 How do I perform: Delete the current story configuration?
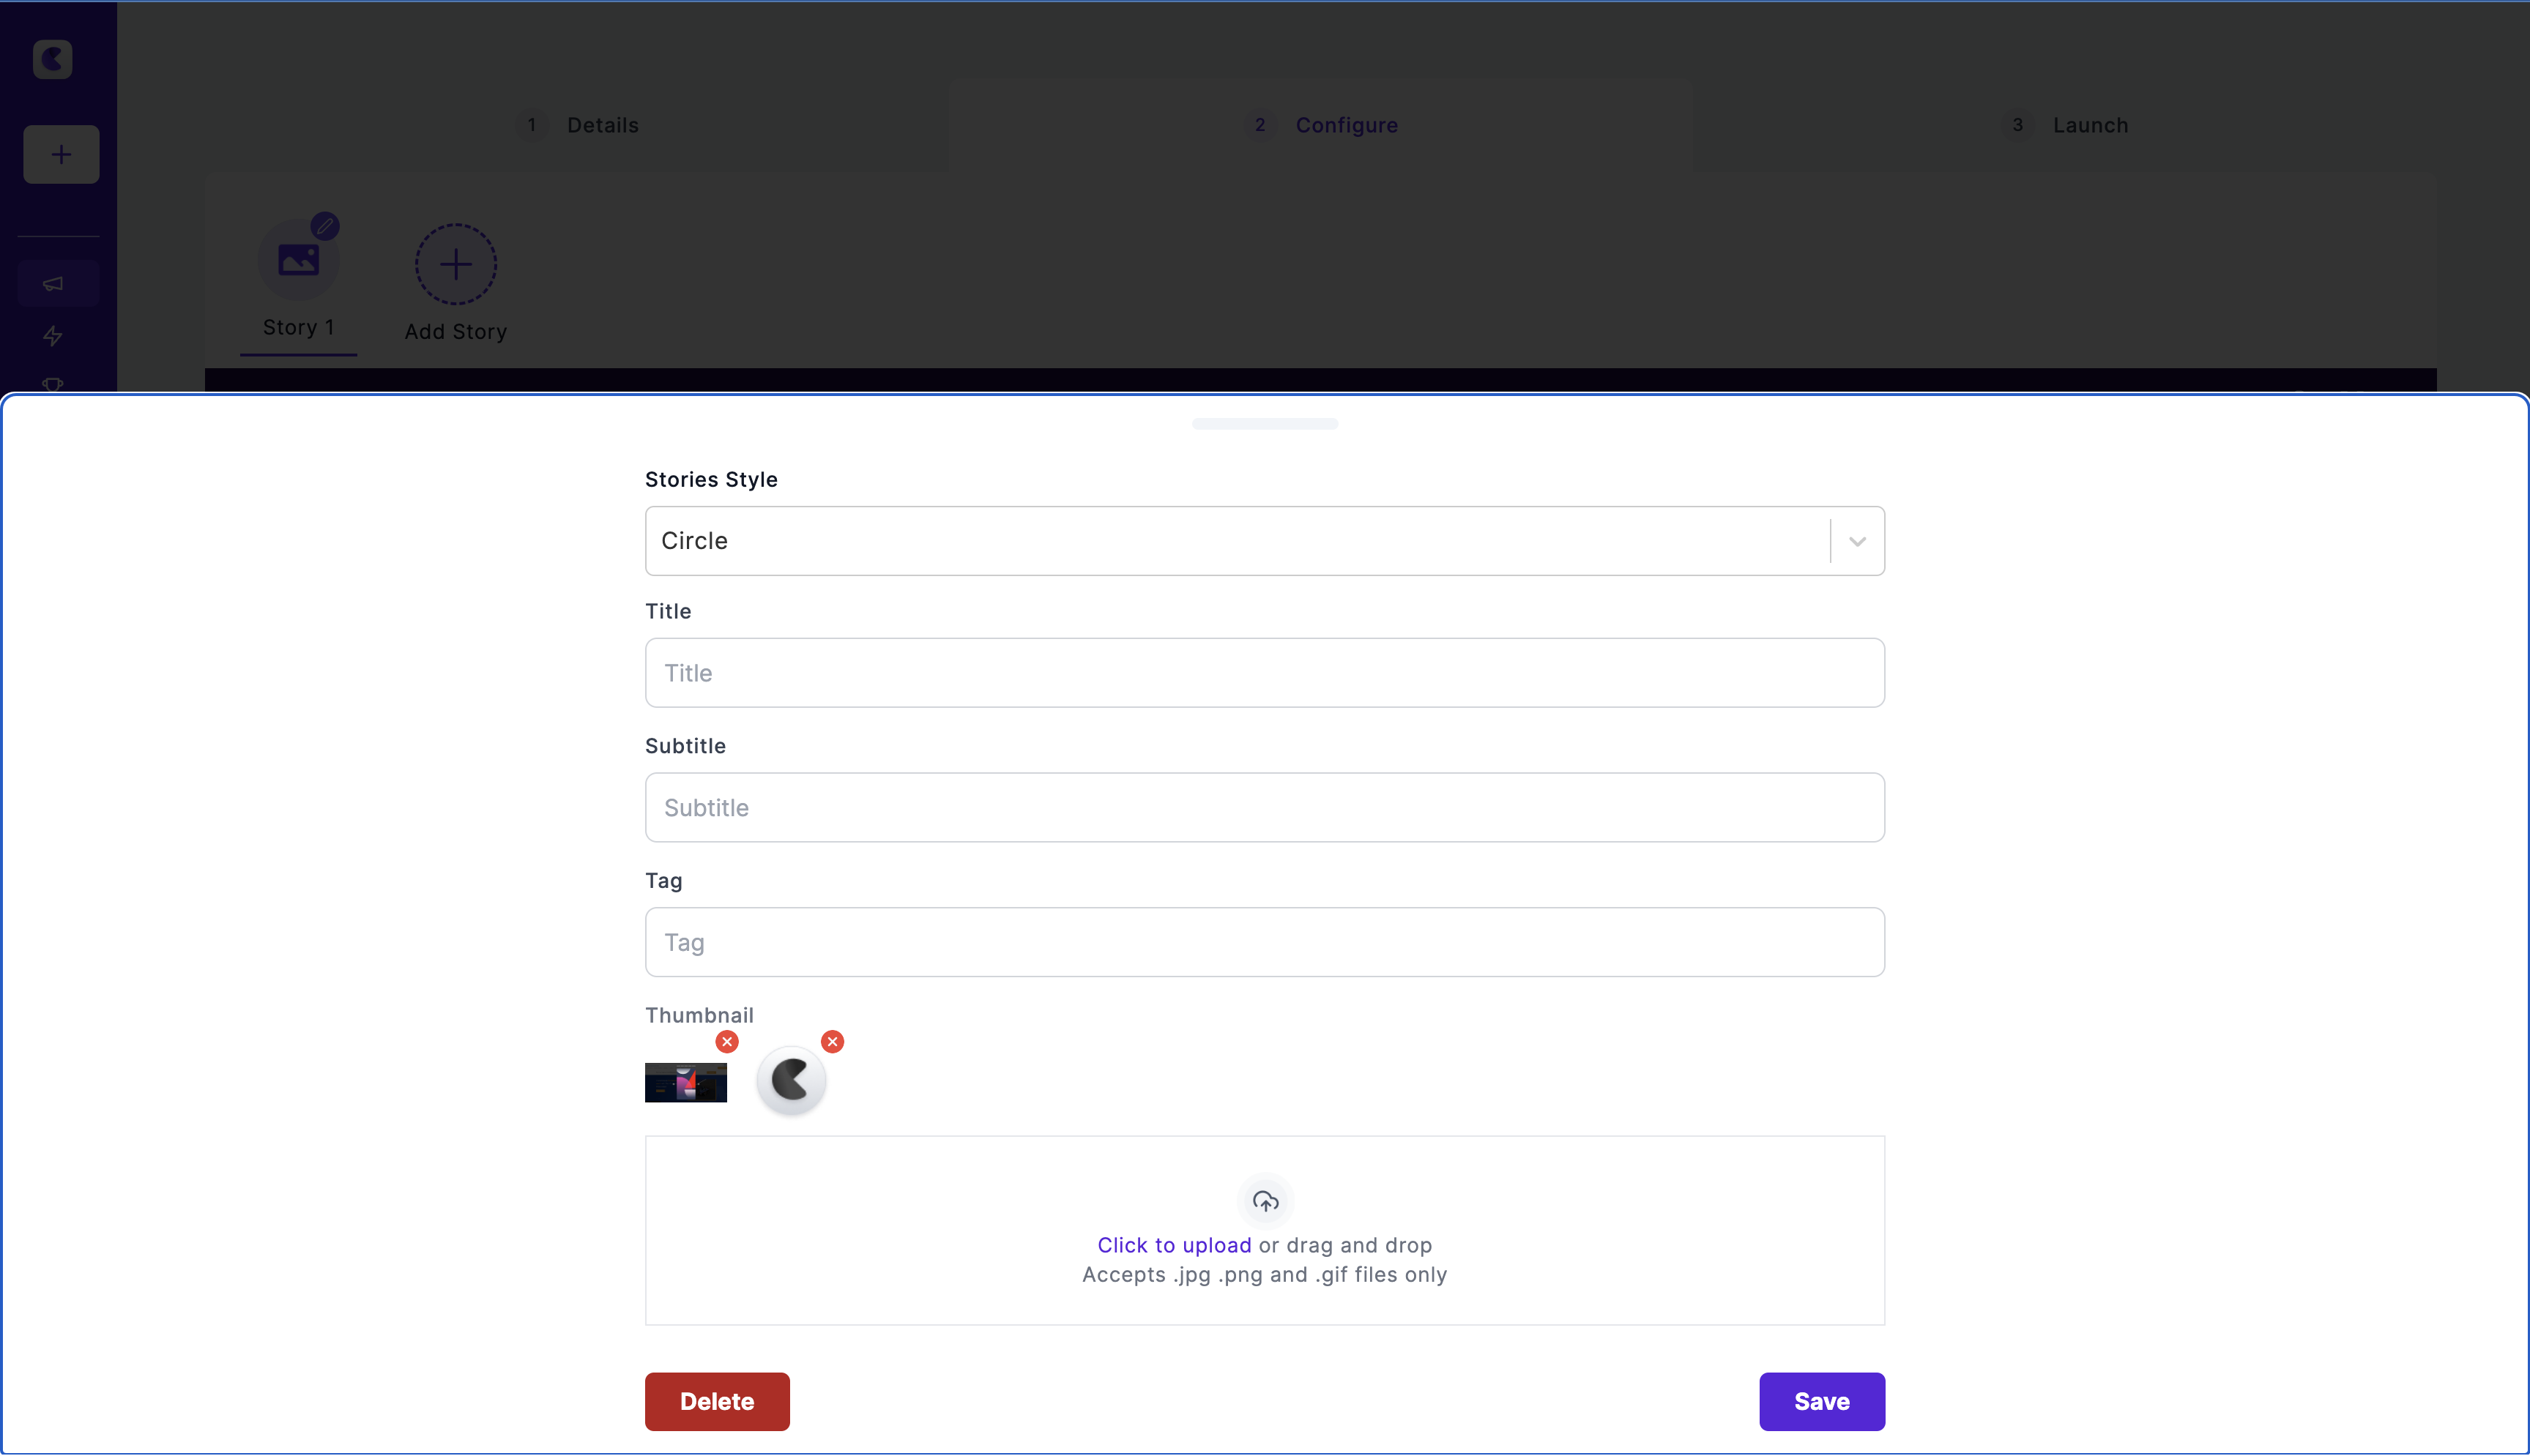pyautogui.click(x=716, y=1402)
